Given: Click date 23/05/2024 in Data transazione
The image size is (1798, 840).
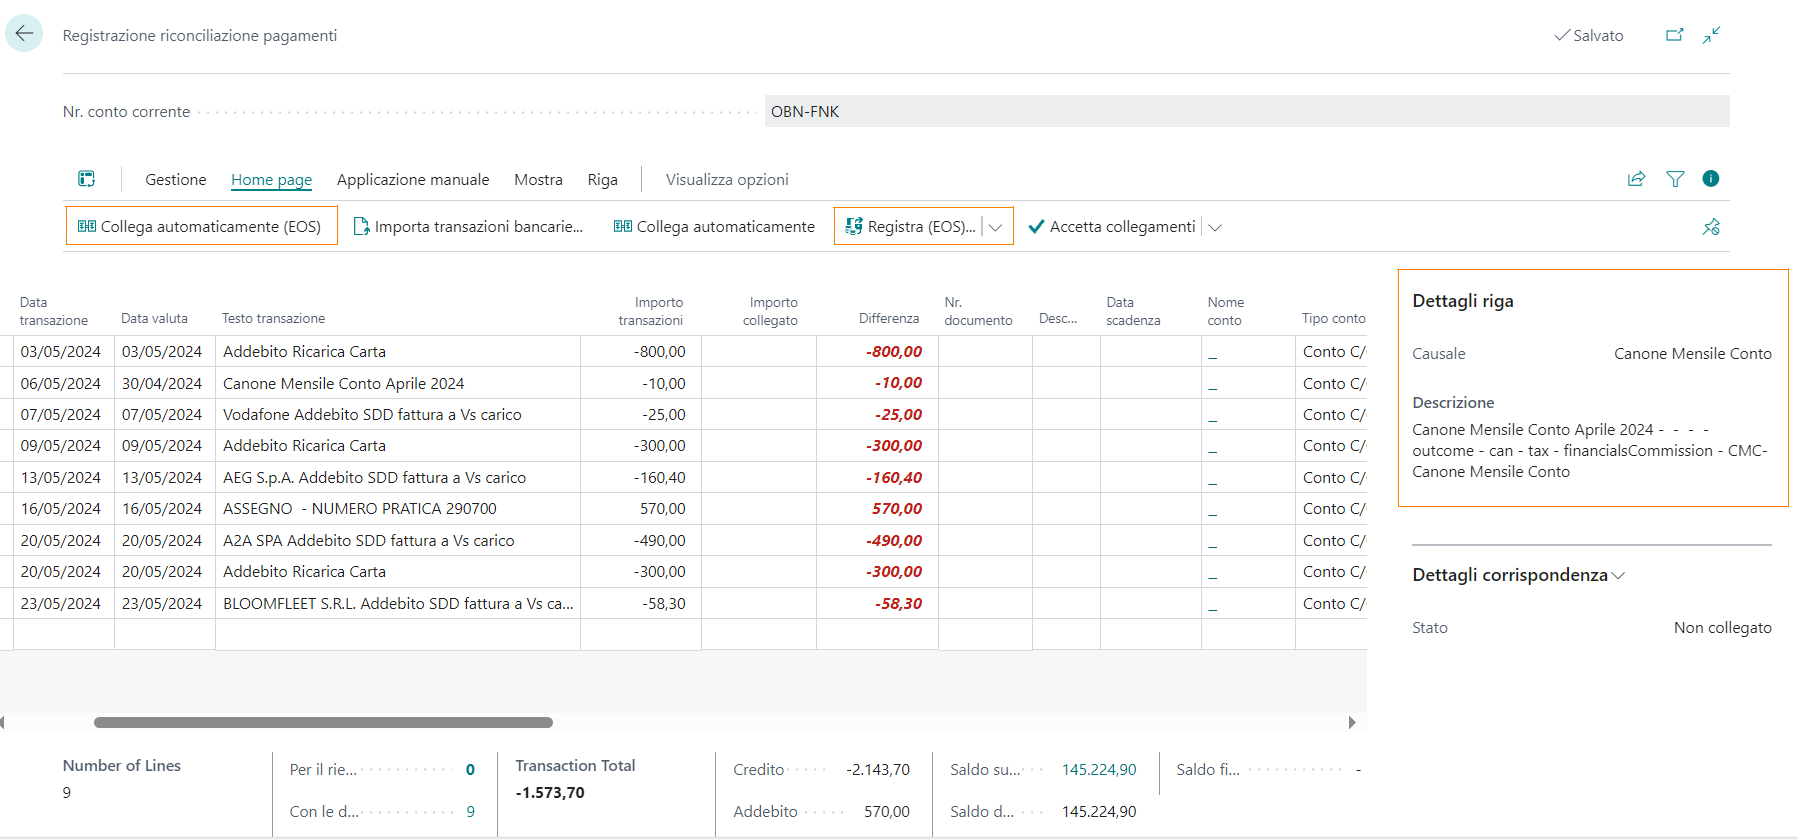Looking at the screenshot, I should pos(61,603).
